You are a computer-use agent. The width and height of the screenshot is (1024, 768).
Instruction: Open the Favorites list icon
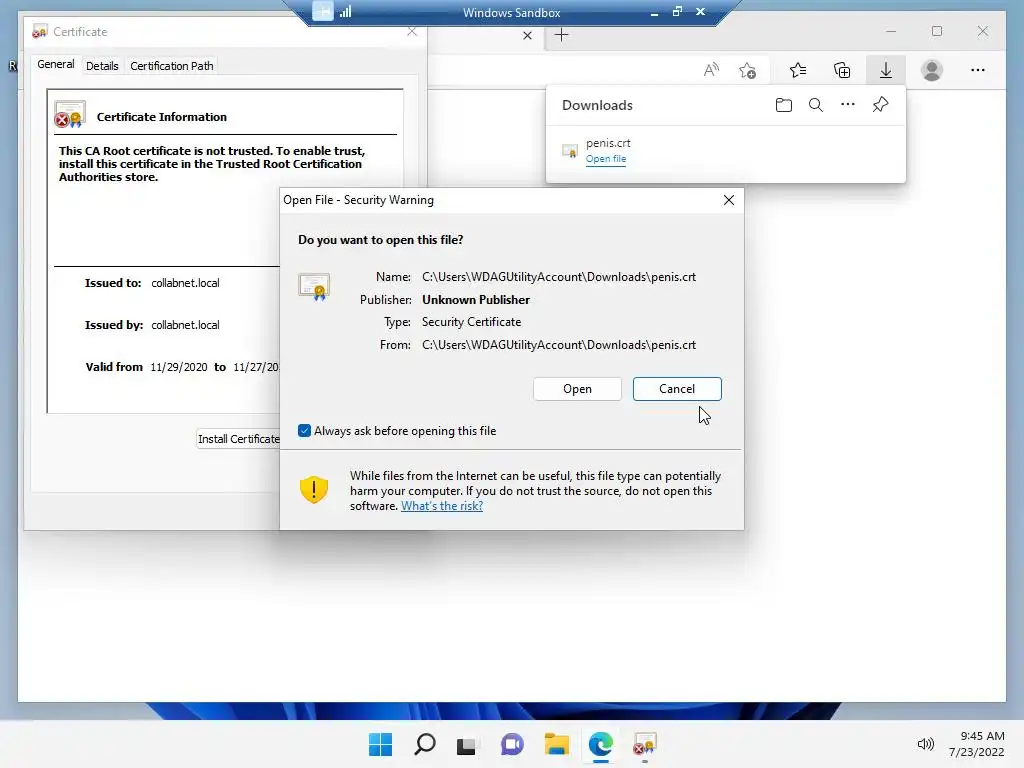[797, 70]
